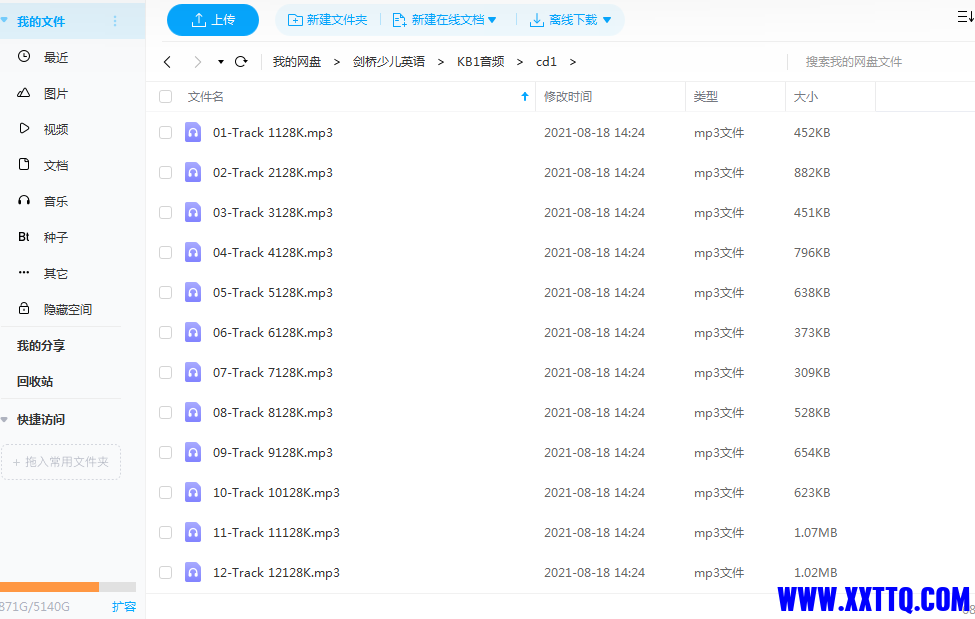Open 我的分享 in the sidebar

coord(40,345)
